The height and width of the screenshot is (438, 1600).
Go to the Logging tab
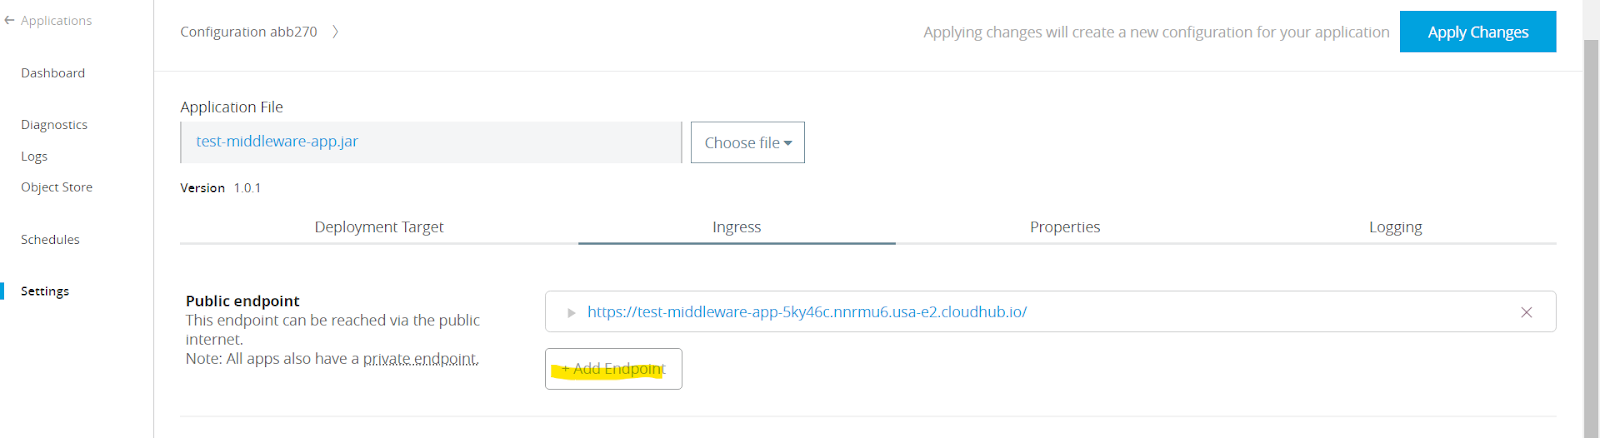1395,227
